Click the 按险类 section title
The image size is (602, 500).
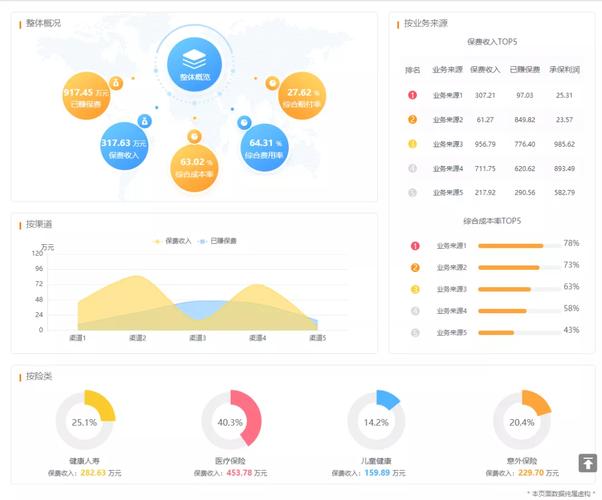(39, 376)
